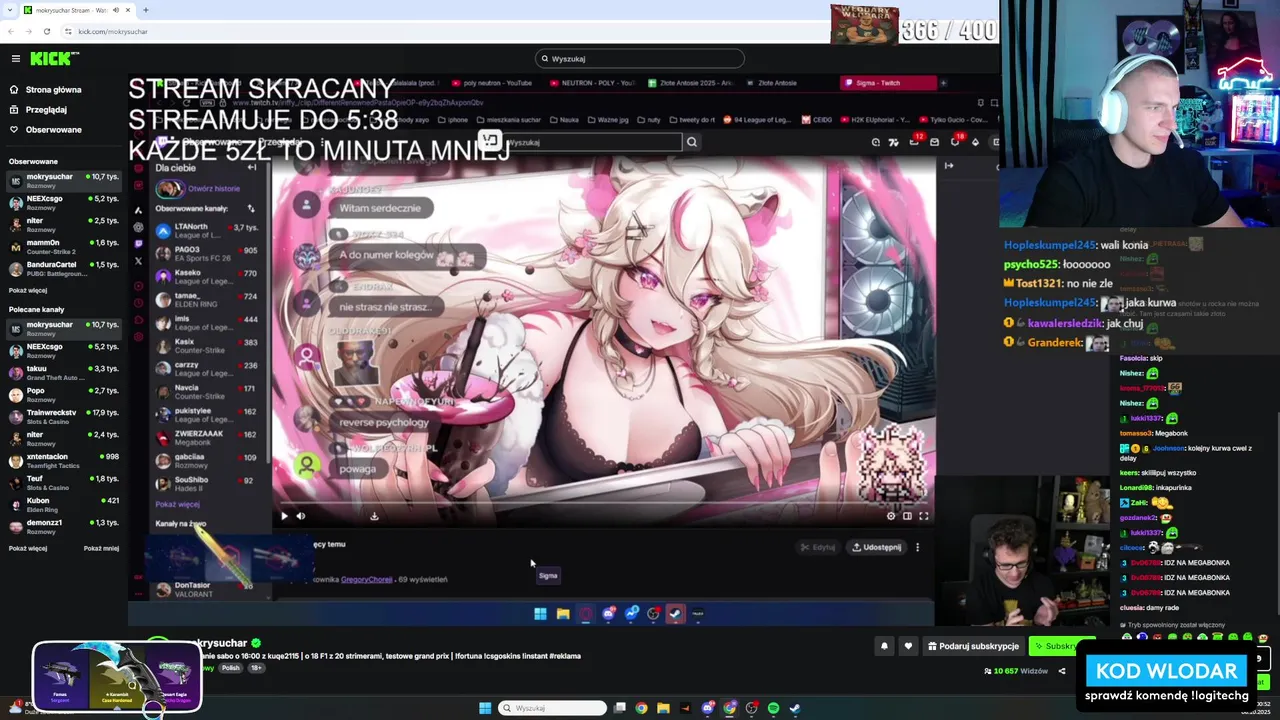The width and height of the screenshot is (1280, 720).
Task: Toggle fullscreen on Twitch clip
Action: click(923, 516)
